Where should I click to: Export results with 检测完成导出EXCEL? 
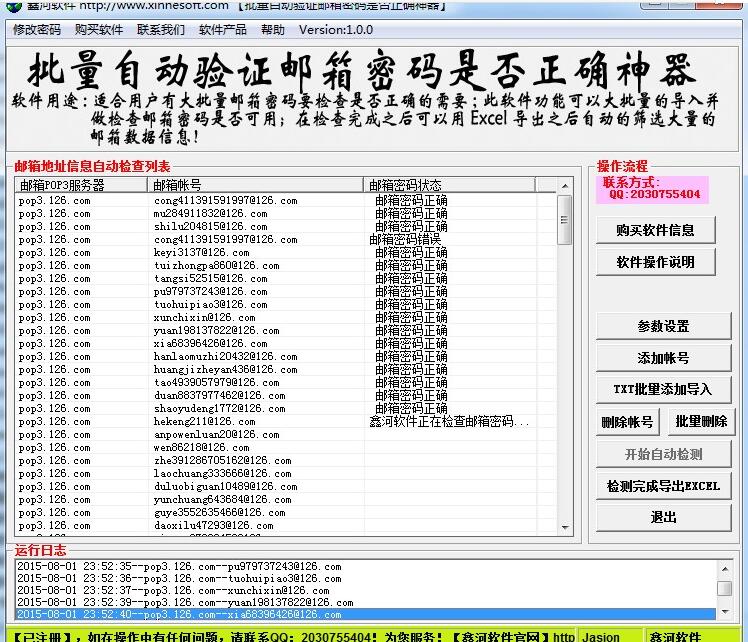pos(663,486)
